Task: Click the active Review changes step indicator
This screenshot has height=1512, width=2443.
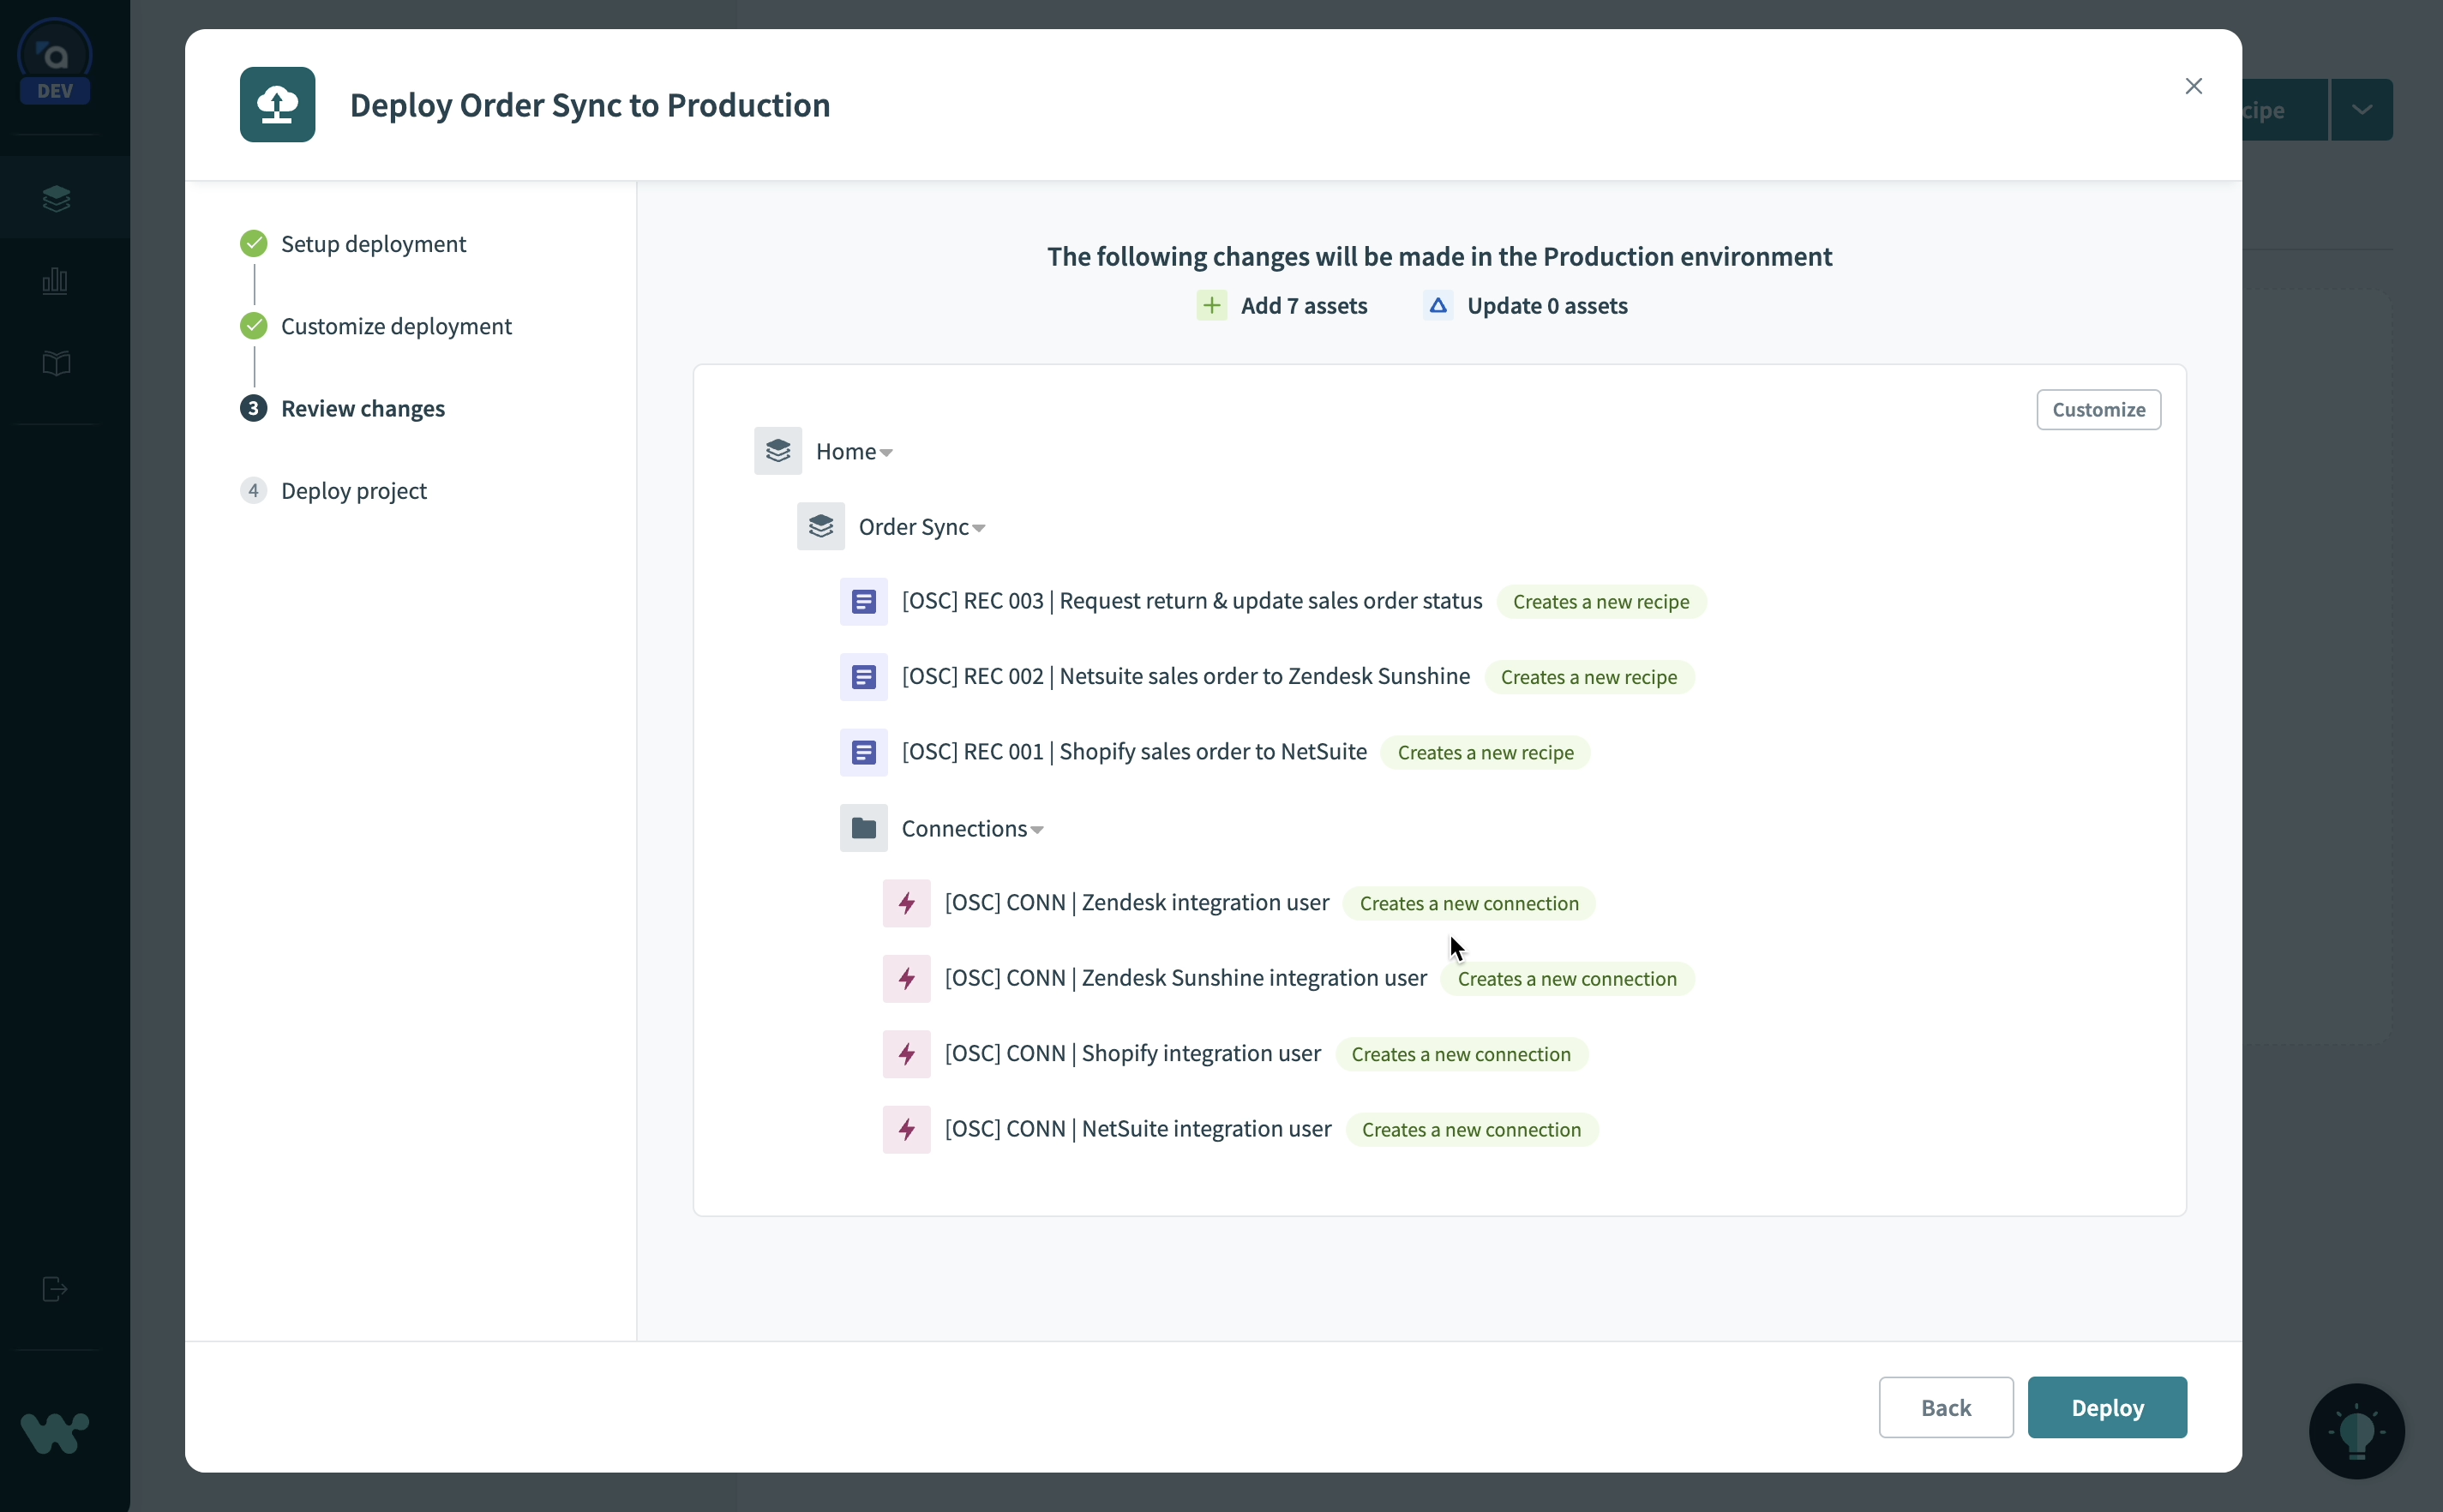Action: coord(253,408)
